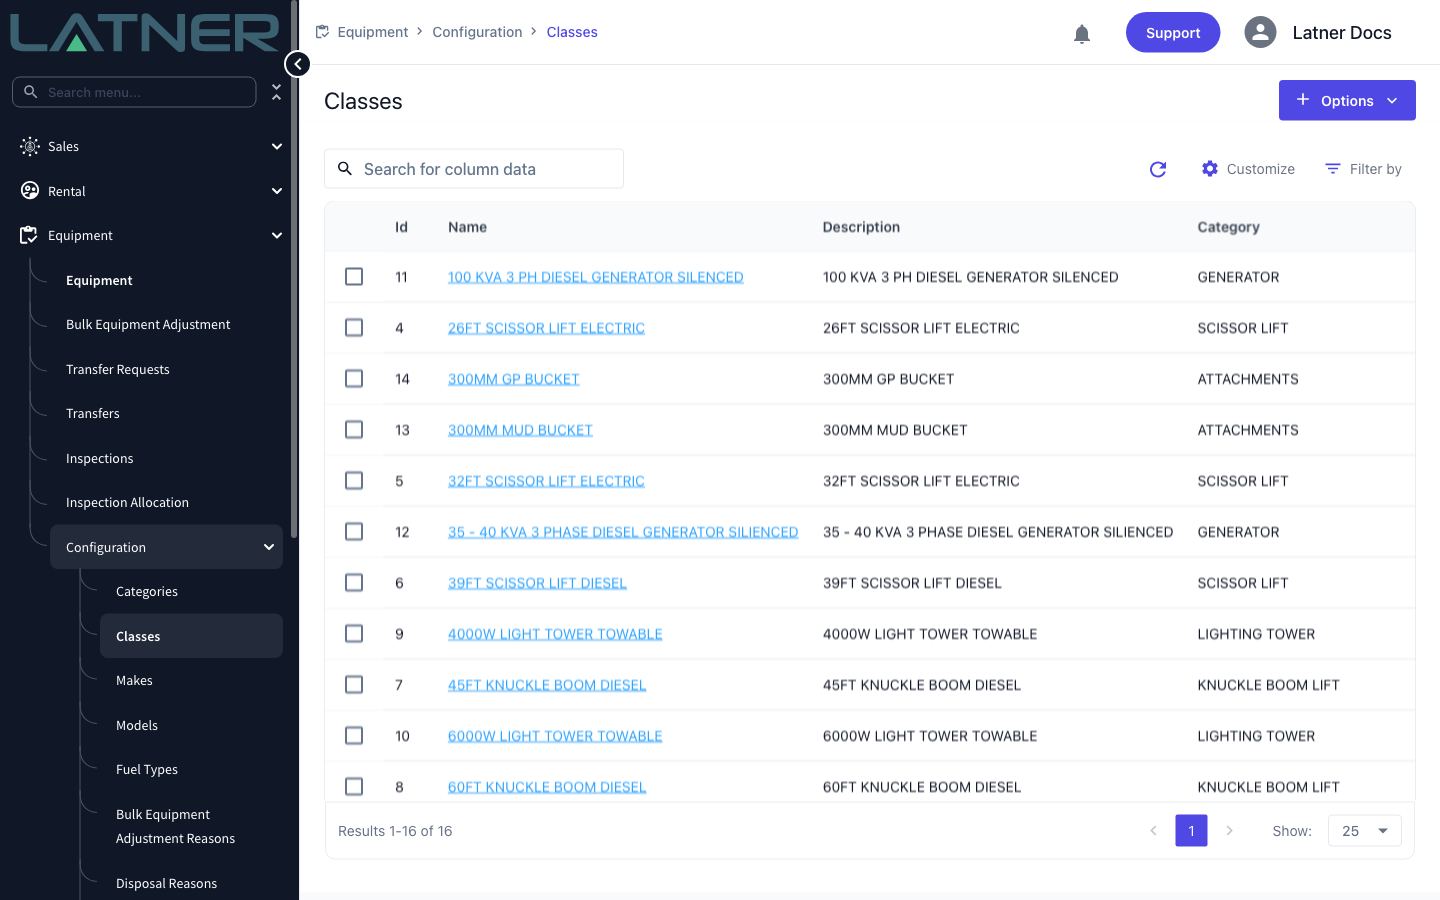Screen dimensions: 1440x900
Task: Sort by the Name column header
Action: click(x=467, y=227)
